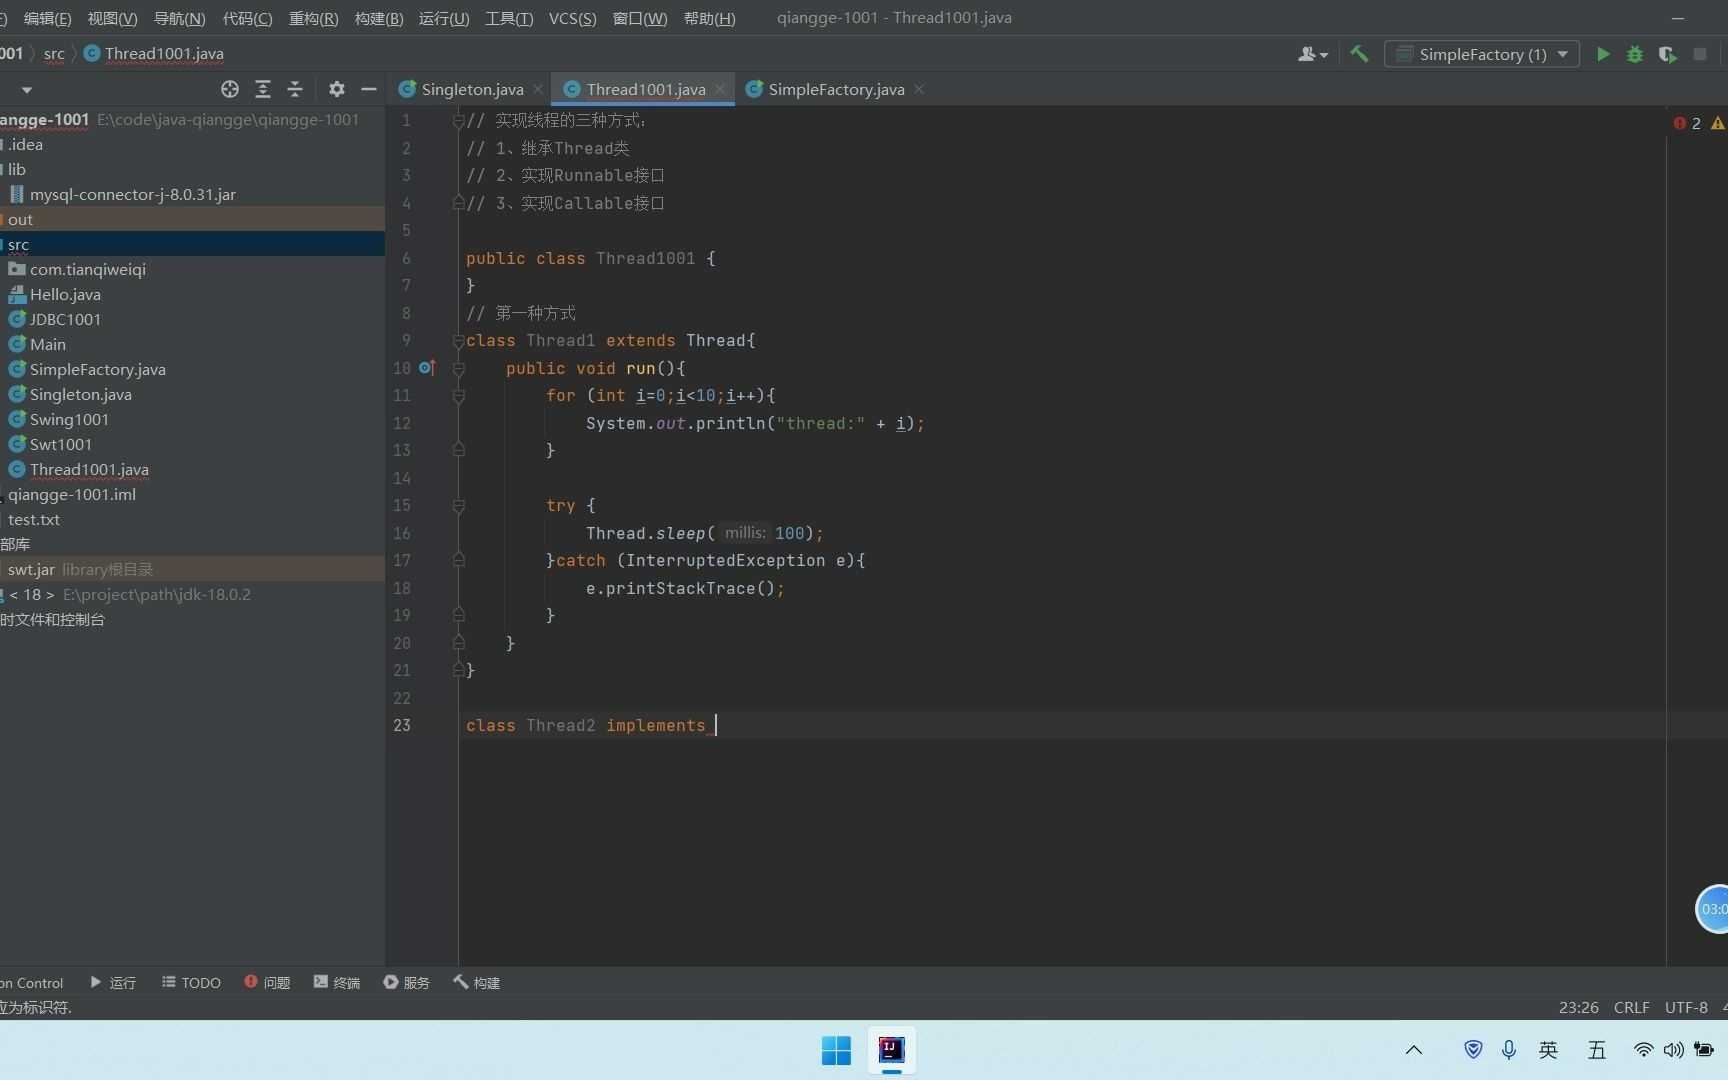Click the Stop square button

pyautogui.click(x=1700, y=54)
